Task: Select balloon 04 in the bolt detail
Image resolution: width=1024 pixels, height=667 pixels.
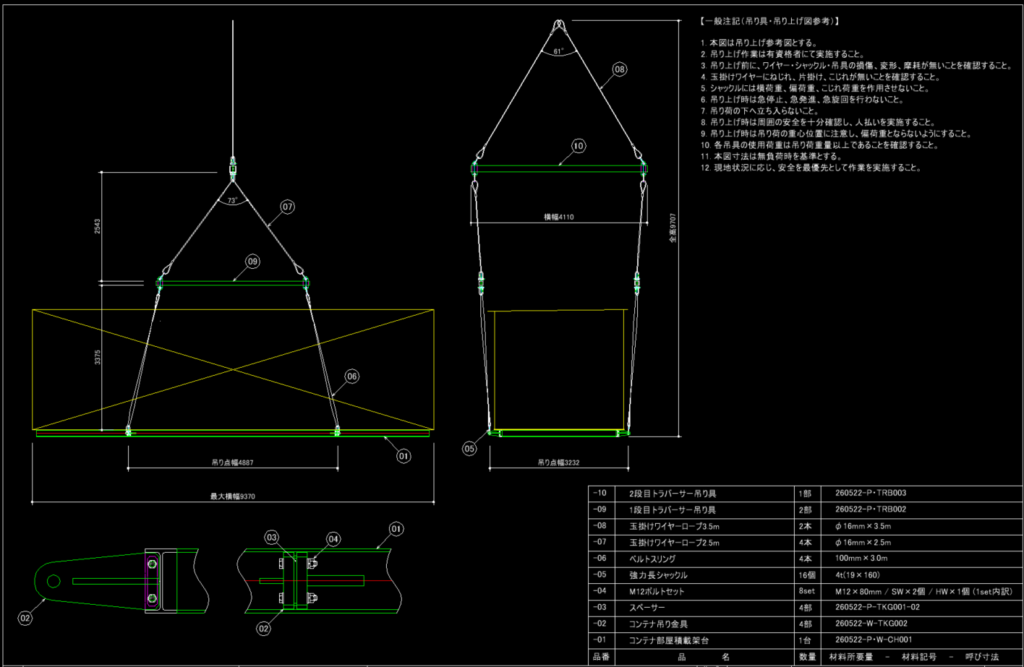Action: pos(333,539)
